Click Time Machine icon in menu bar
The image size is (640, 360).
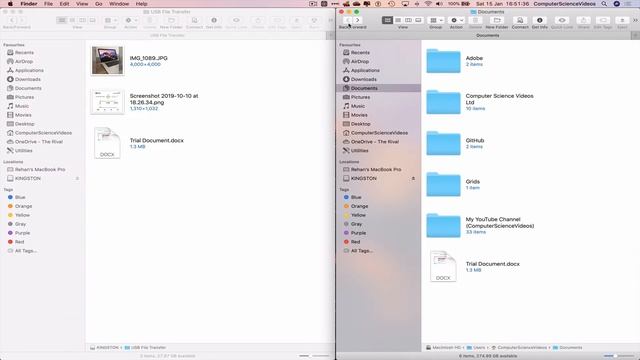pyautogui.click(x=391, y=4)
